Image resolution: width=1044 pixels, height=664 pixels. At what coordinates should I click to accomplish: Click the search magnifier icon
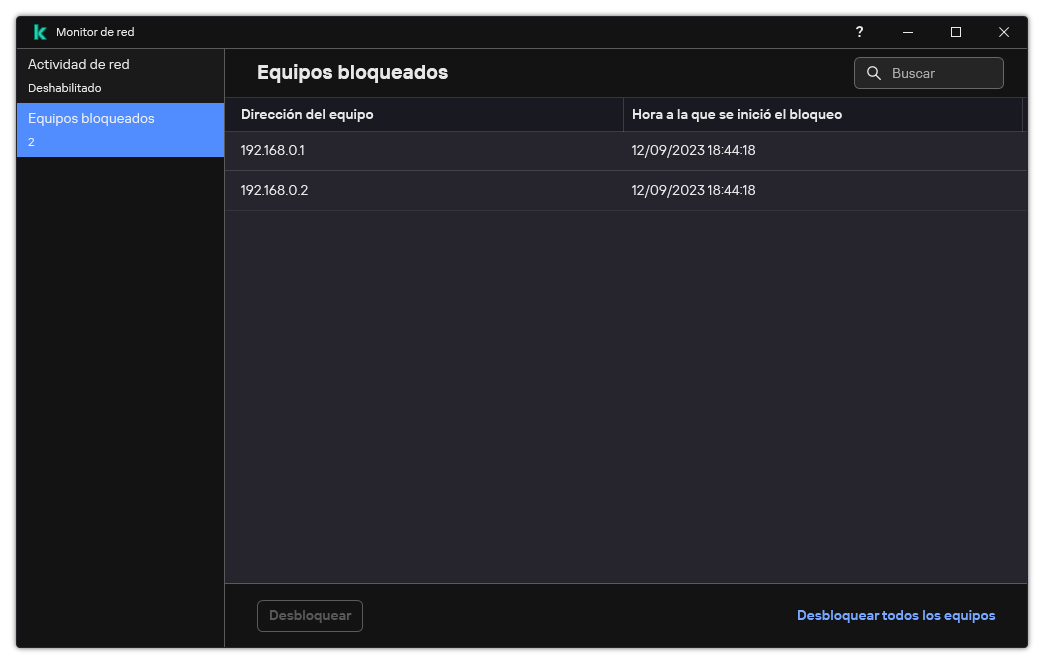874,73
